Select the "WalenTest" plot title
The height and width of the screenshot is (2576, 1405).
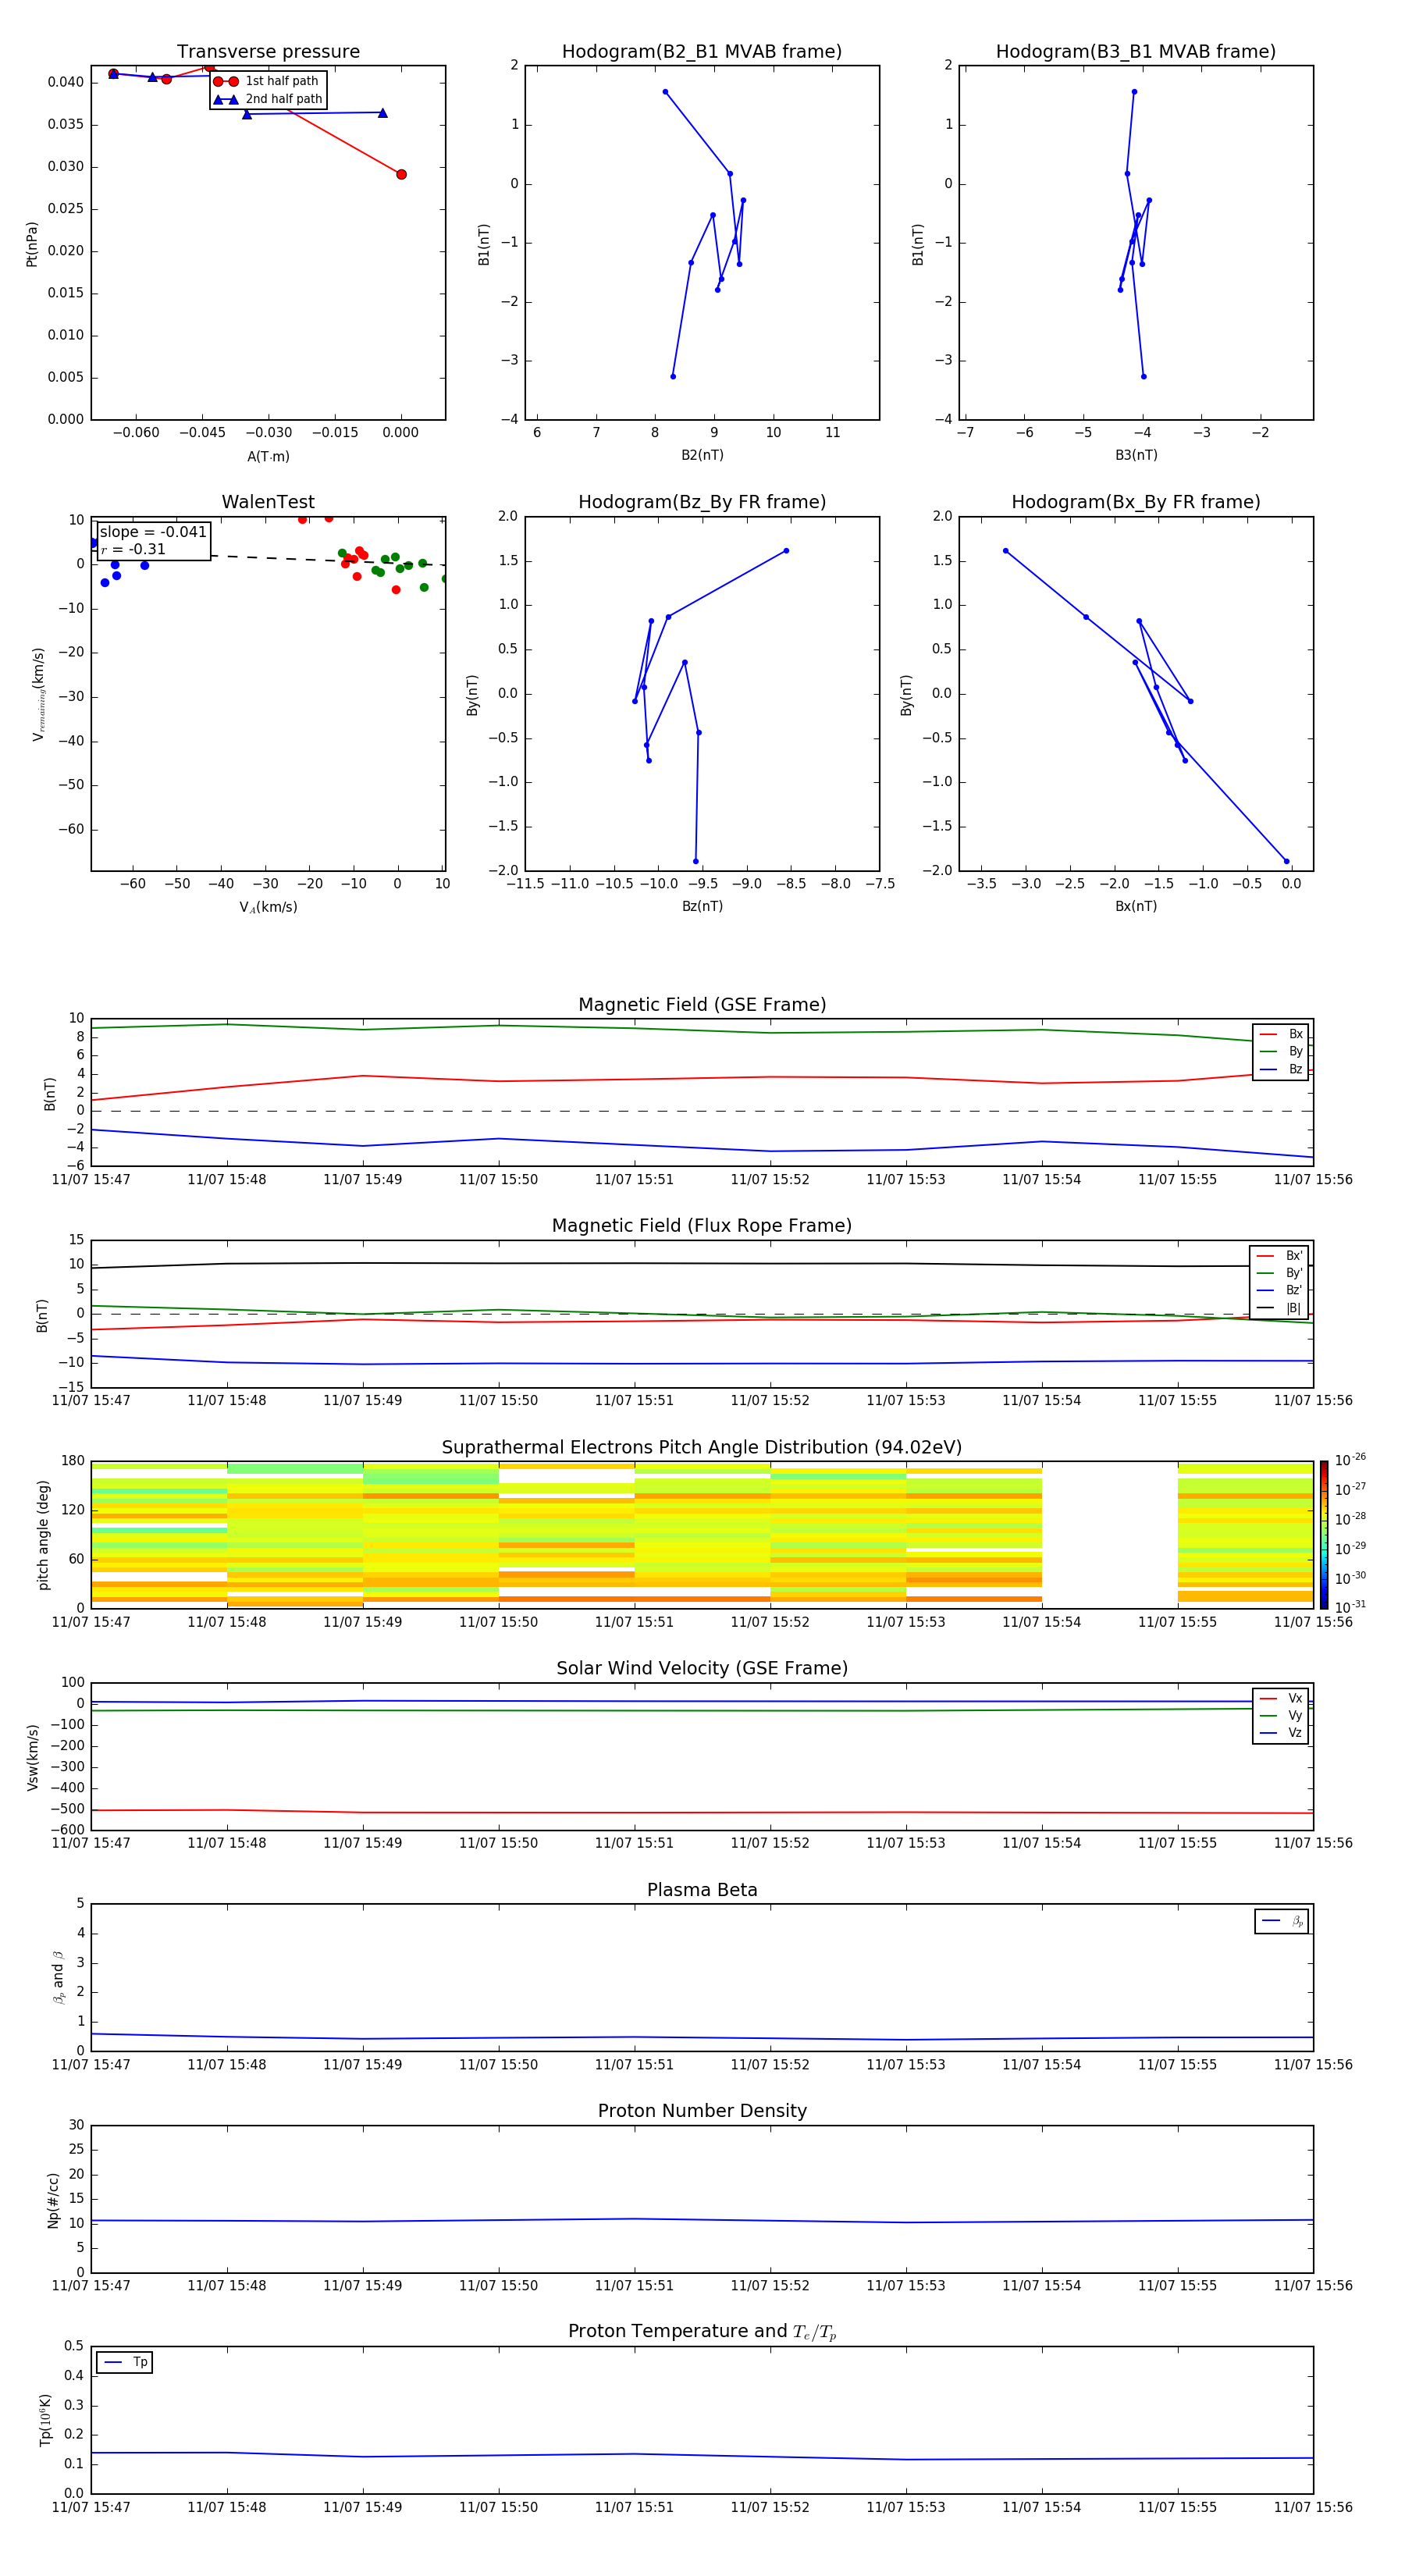(268, 502)
